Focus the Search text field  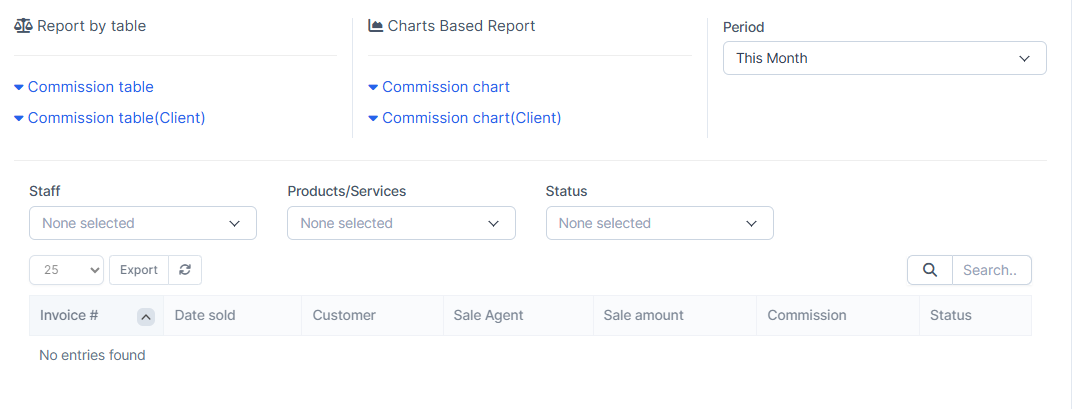(991, 270)
